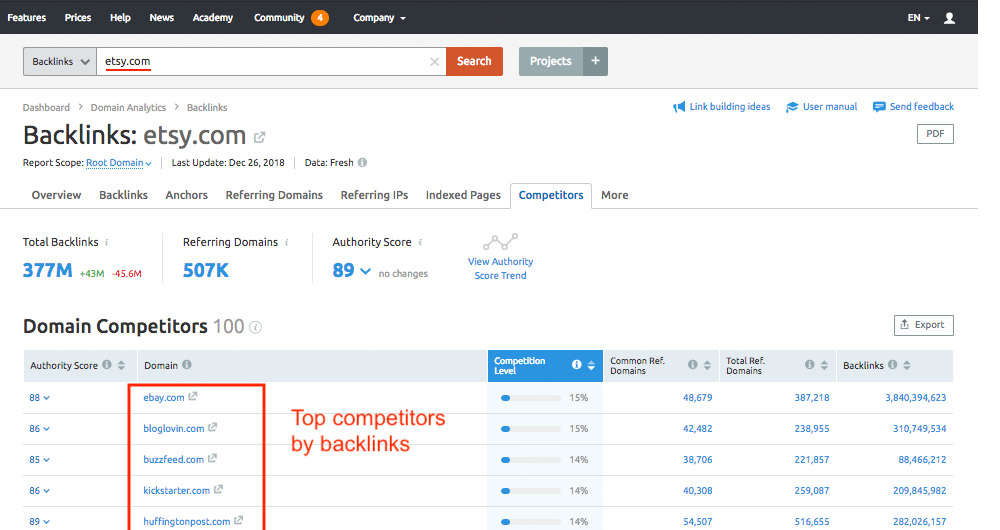Screen dimensions: 1000x530
Task: Open external link icon next to etsy.com heading
Action: coord(260,137)
